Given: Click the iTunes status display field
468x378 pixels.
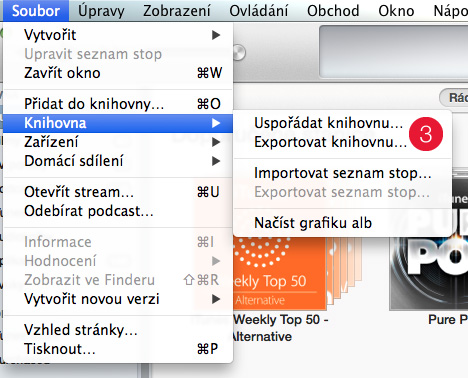Looking at the screenshot, I should (x=394, y=52).
